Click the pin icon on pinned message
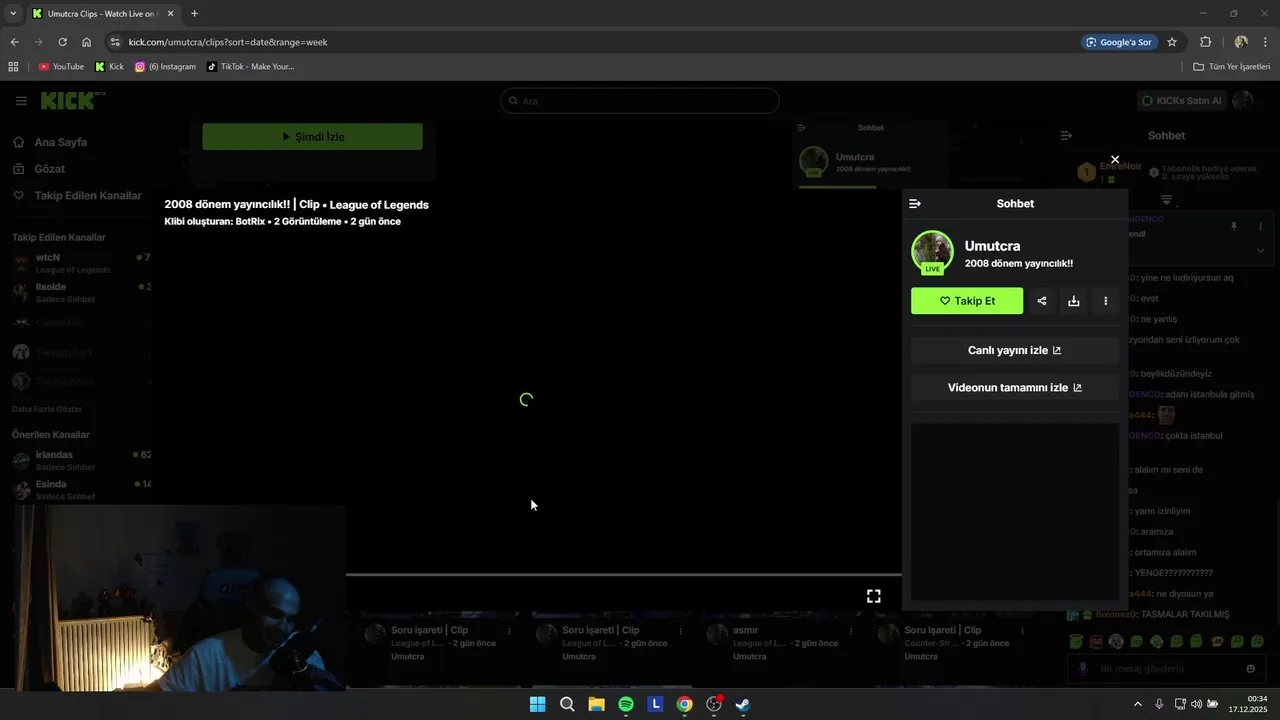1280x720 pixels. 1233,227
